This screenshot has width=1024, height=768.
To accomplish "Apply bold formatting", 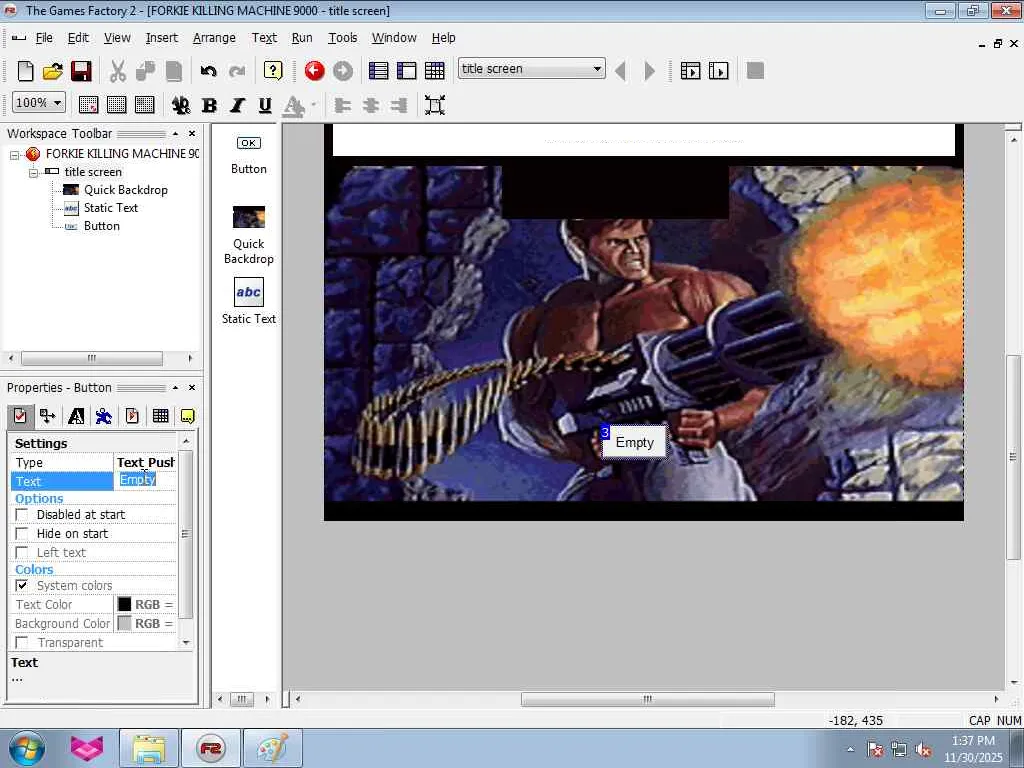I will point(210,105).
